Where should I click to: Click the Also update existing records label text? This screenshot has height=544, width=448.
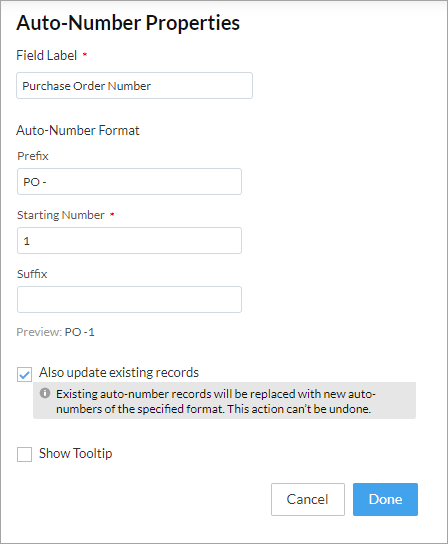(119, 372)
